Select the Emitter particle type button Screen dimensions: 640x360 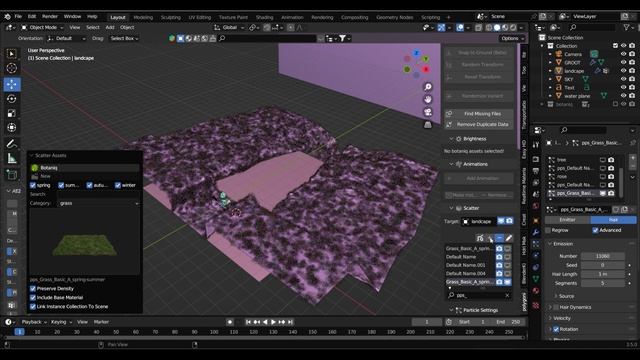[x=567, y=220]
